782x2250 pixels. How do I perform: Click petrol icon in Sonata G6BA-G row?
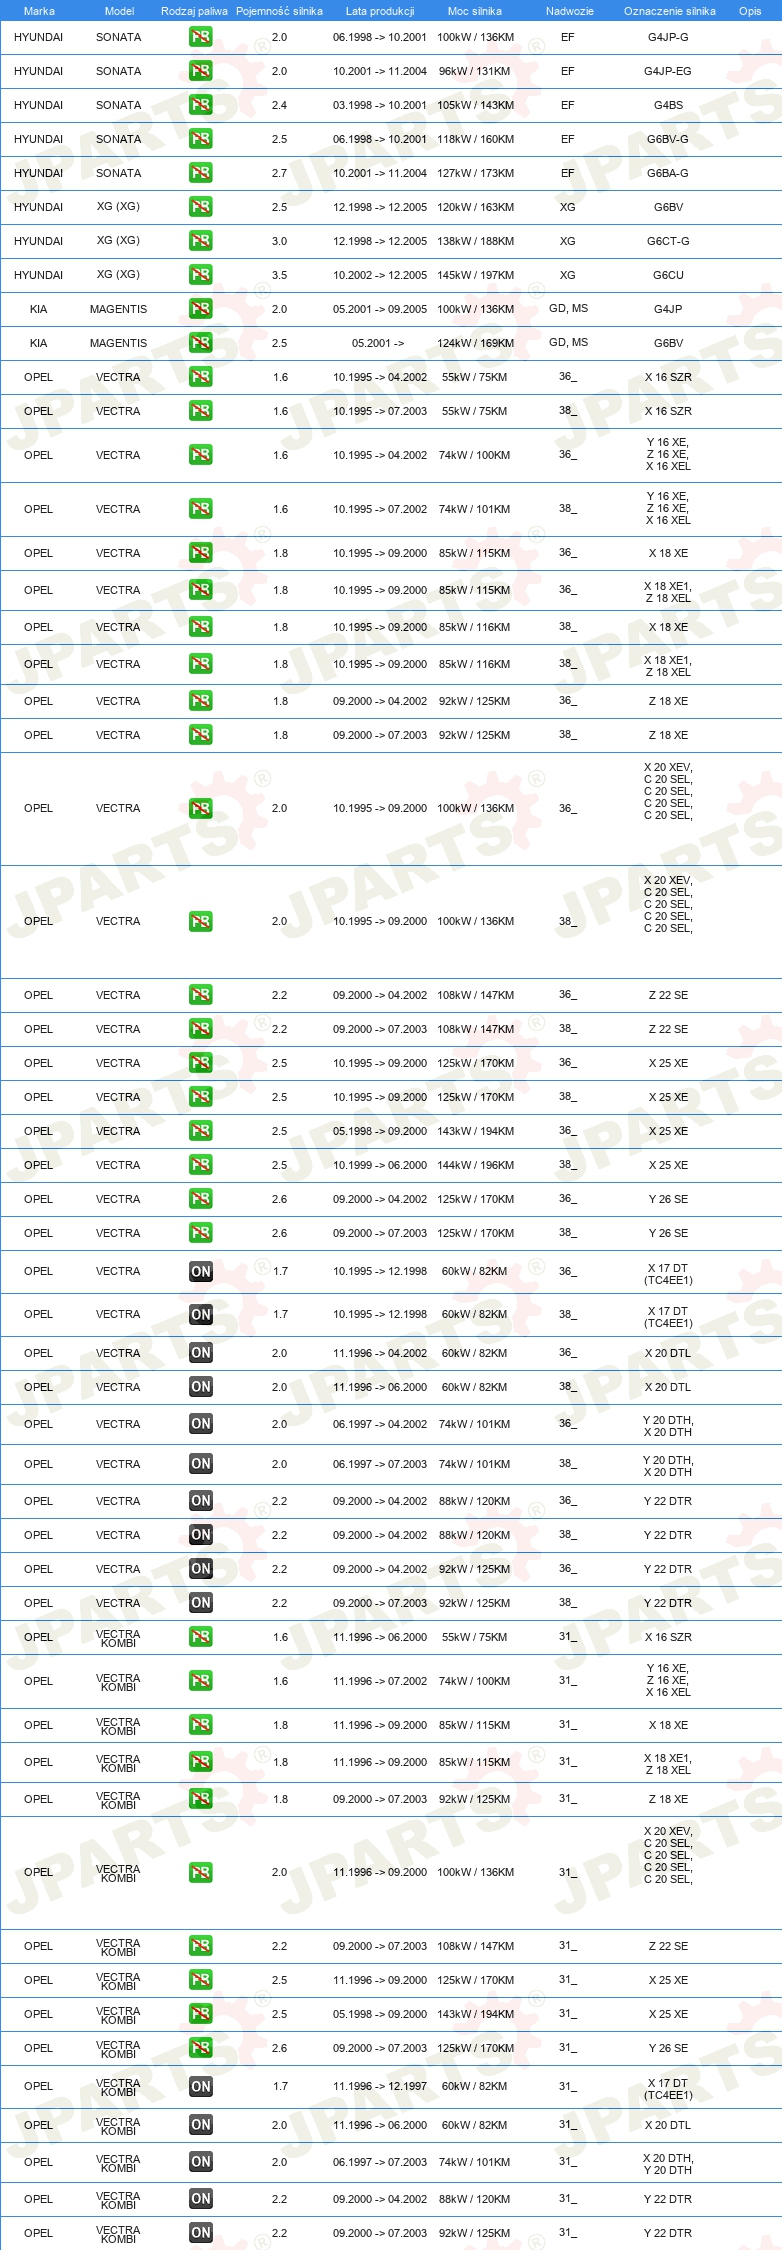pos(200,173)
